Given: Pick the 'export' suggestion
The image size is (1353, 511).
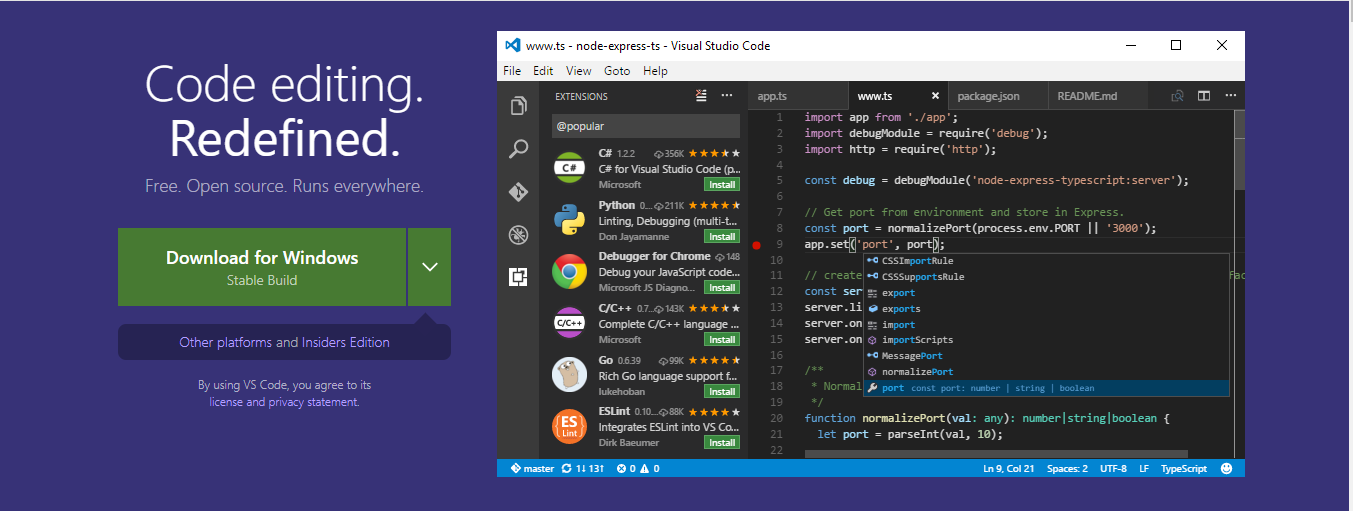Looking at the screenshot, I should (1046, 293).
